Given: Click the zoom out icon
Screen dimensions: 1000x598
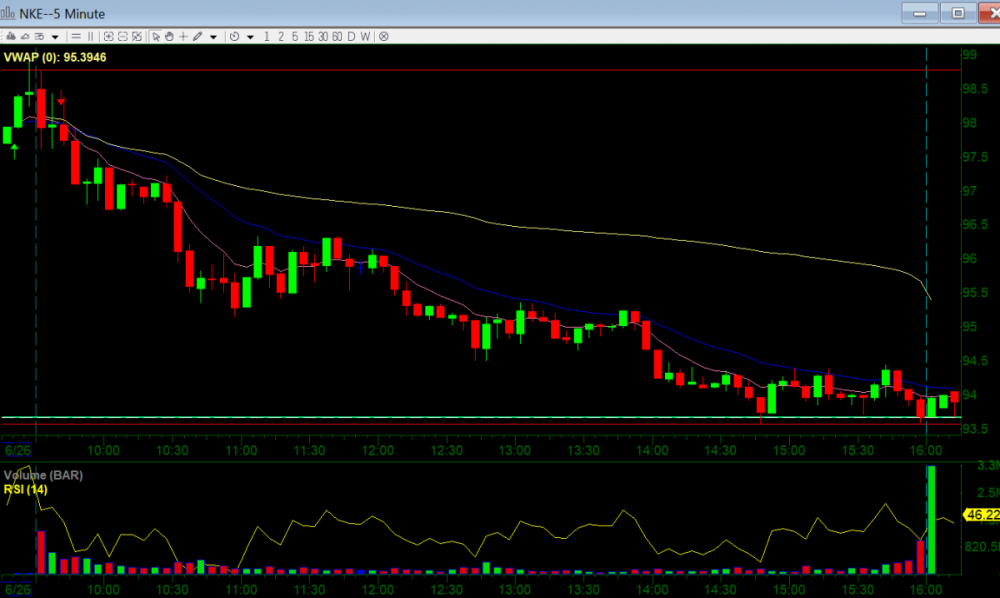Looking at the screenshot, I should [122, 36].
